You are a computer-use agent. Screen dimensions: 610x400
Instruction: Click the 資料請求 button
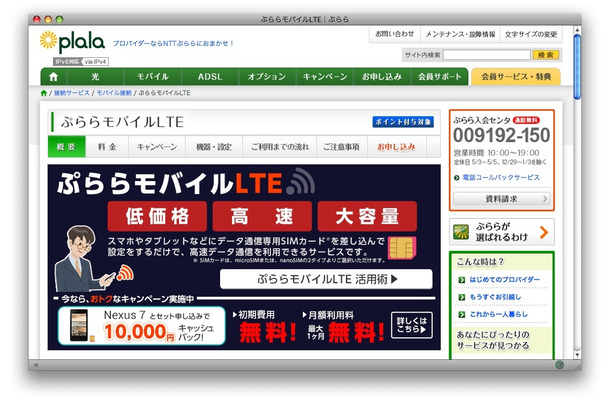[502, 199]
